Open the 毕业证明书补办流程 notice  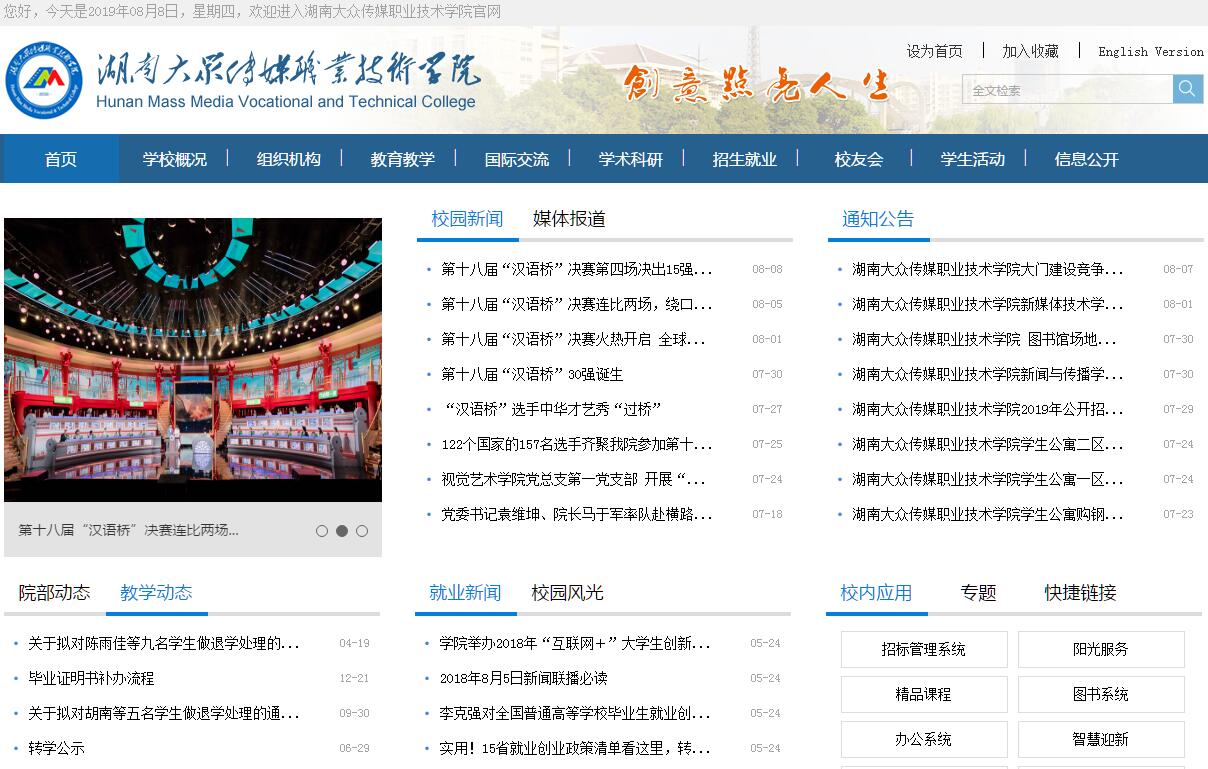pos(91,679)
